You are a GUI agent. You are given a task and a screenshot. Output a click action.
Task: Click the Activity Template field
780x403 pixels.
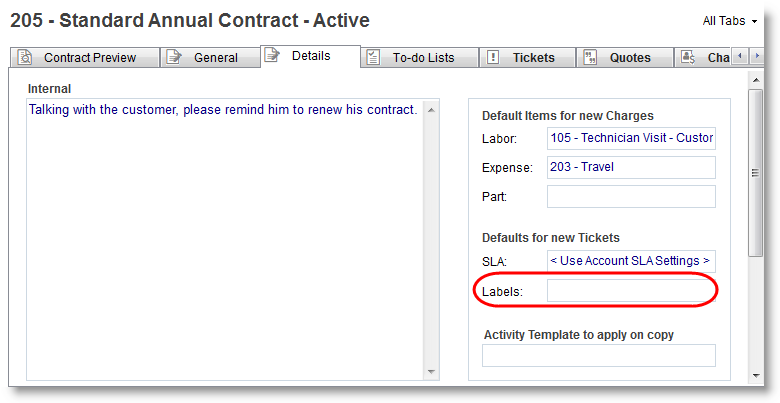[598, 355]
